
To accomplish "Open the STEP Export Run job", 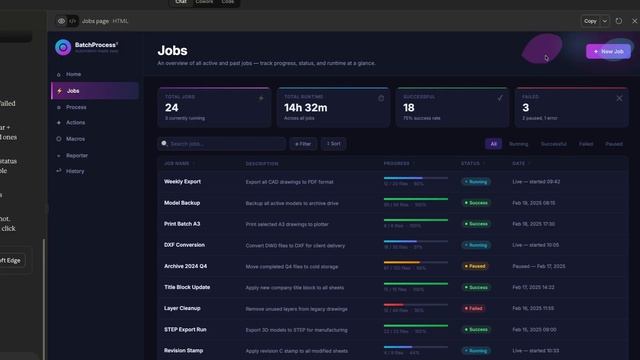I will [x=185, y=329].
